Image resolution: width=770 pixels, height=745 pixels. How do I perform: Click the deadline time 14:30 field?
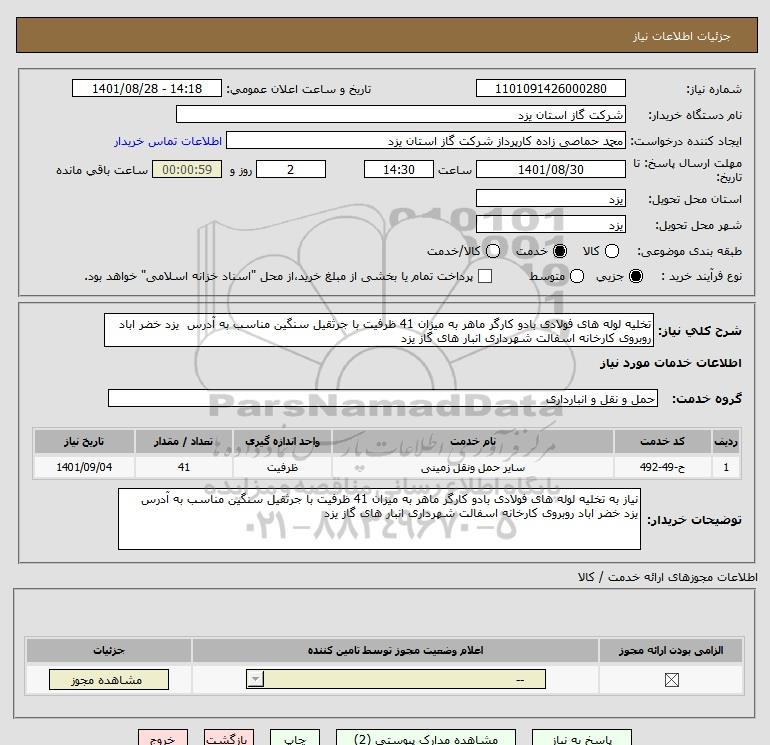(399, 169)
